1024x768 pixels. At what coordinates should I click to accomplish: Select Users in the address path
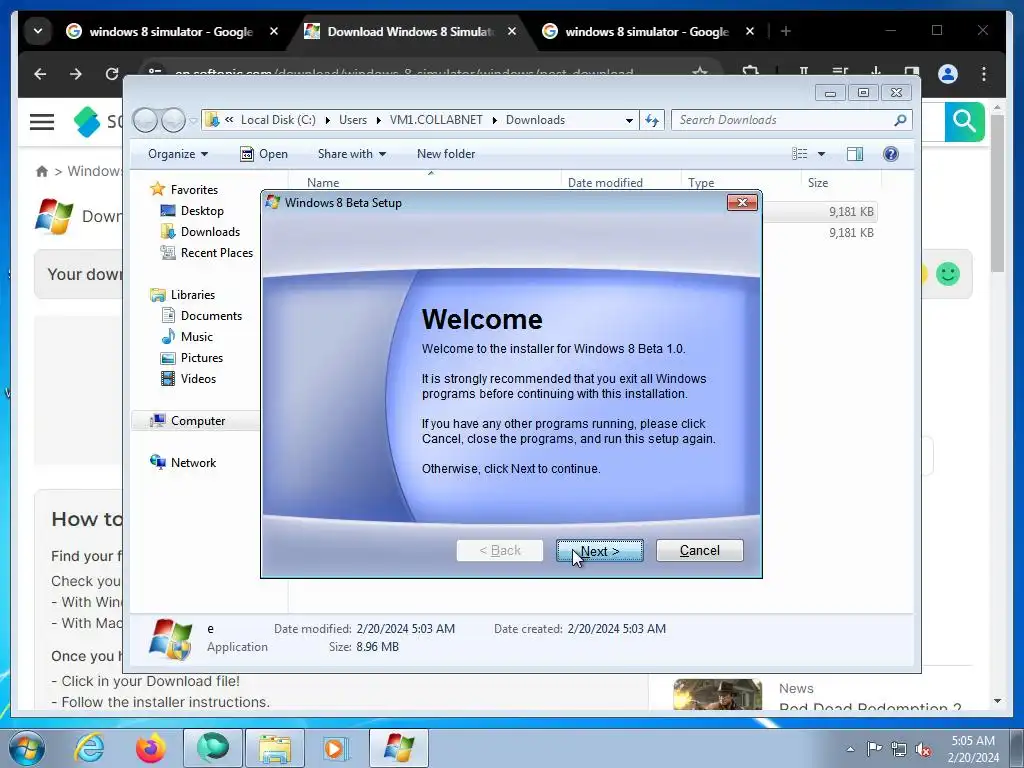click(353, 120)
